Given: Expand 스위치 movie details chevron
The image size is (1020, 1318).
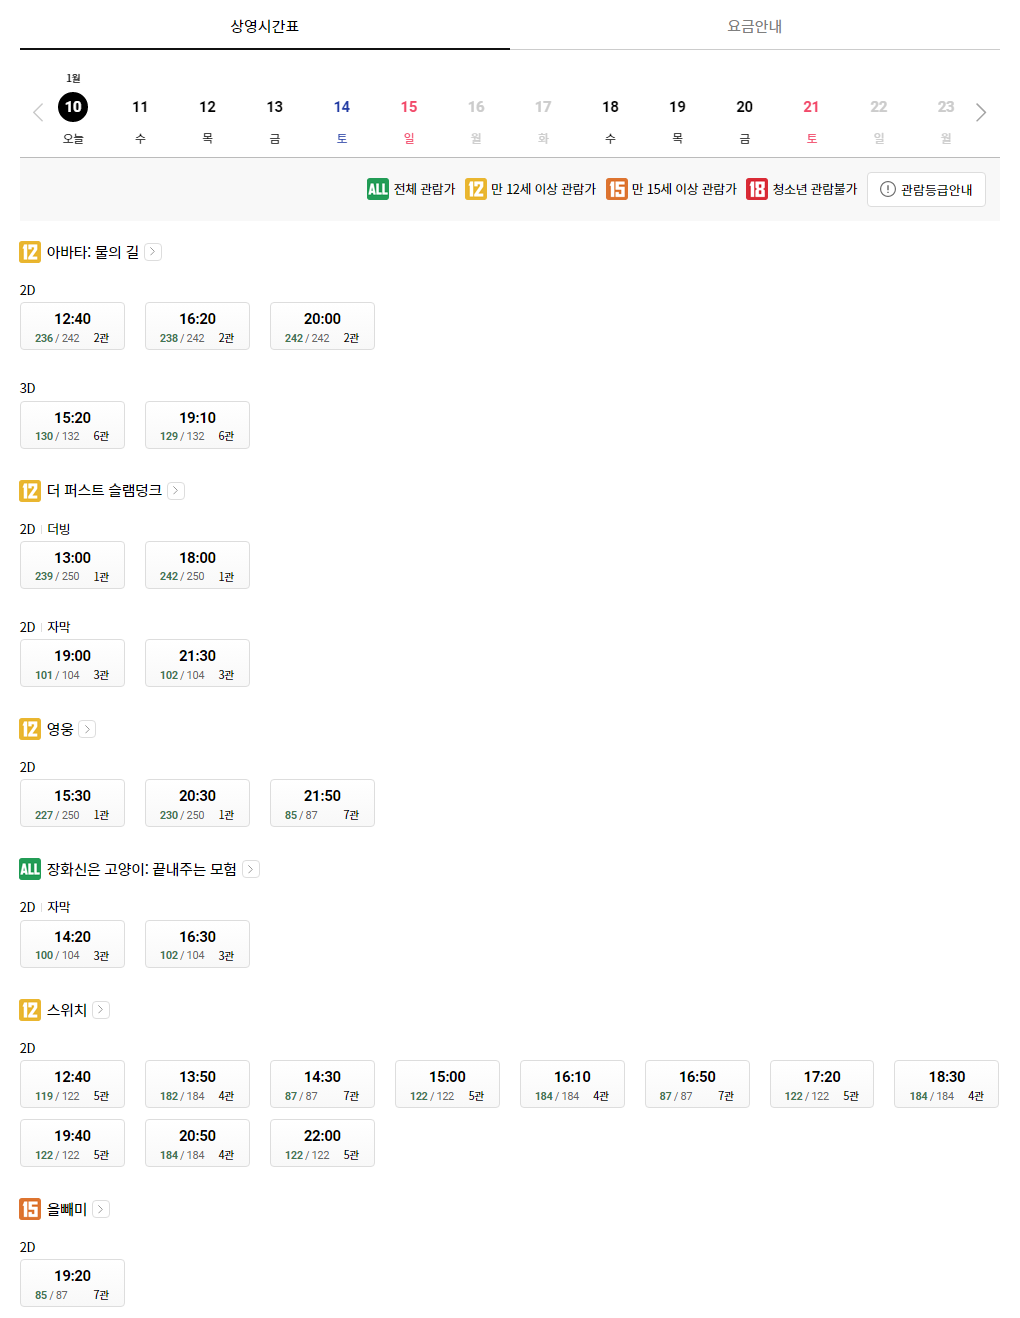Looking at the screenshot, I should point(101,1010).
